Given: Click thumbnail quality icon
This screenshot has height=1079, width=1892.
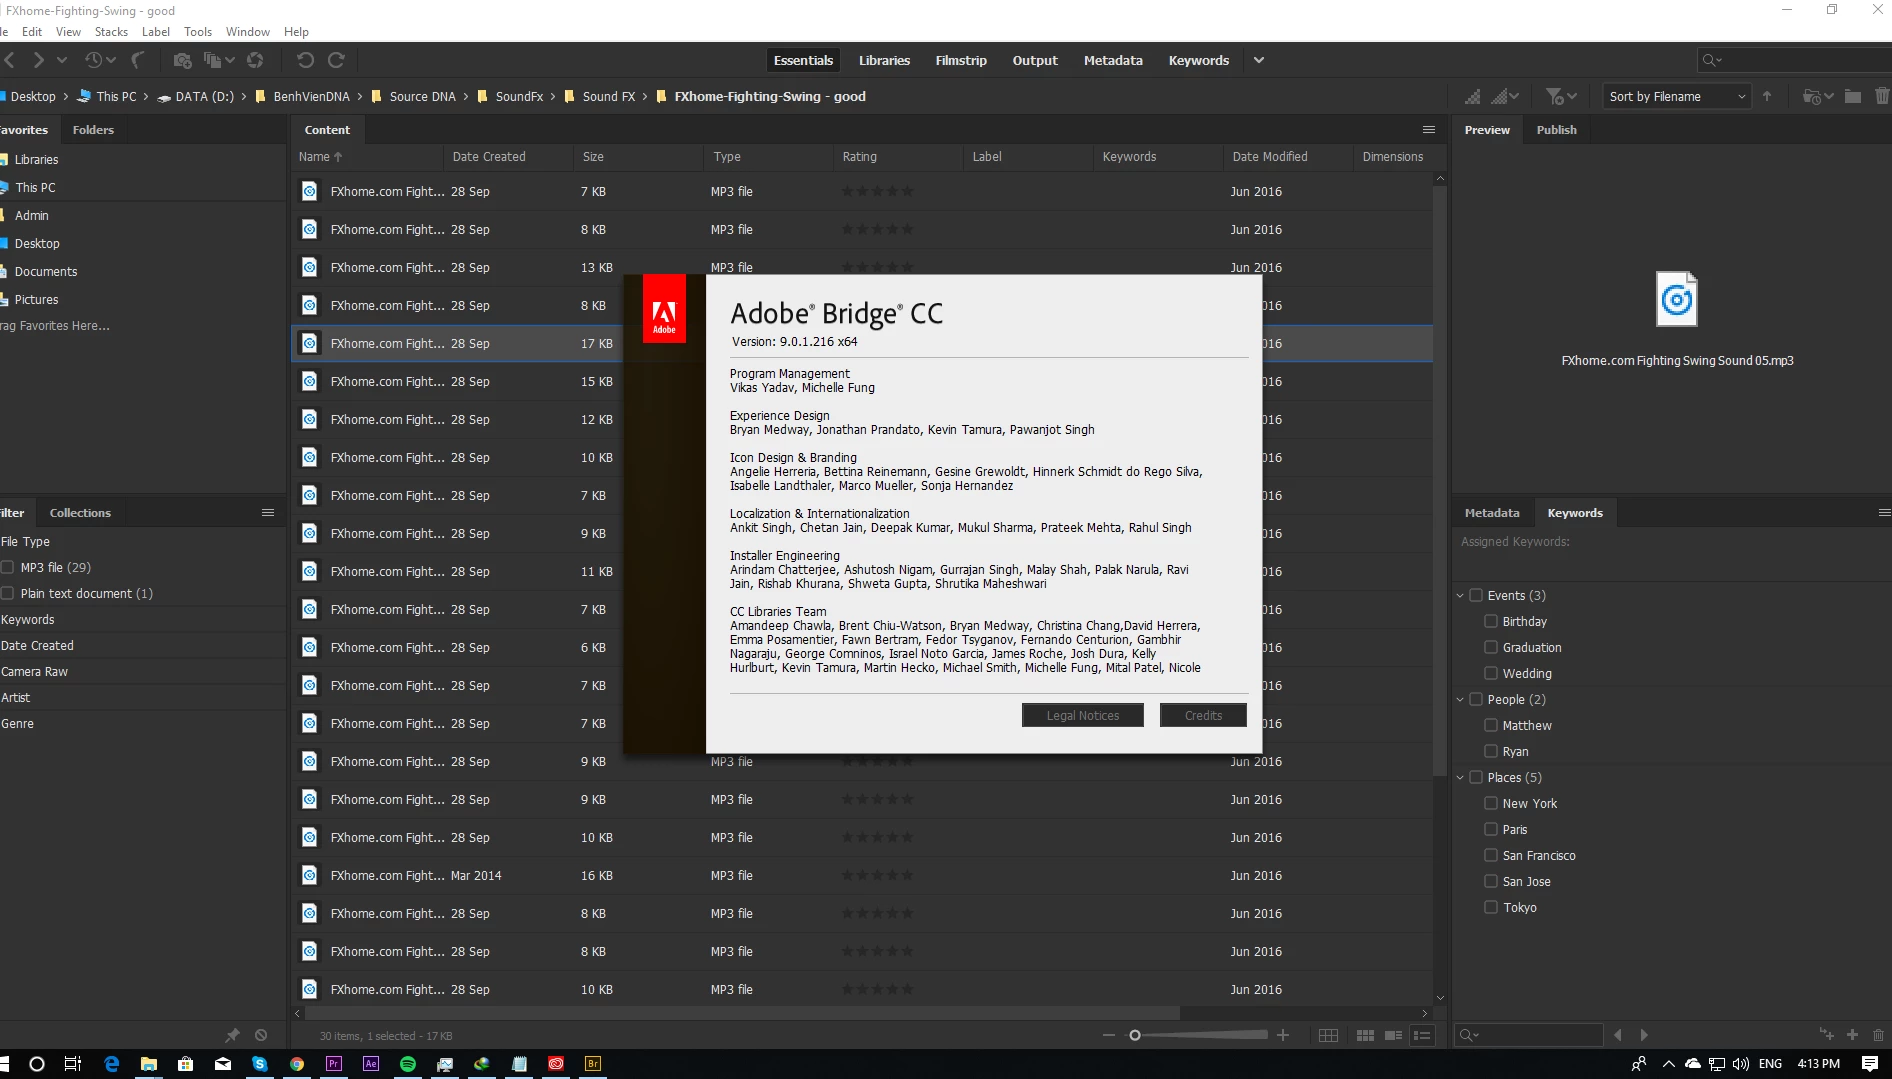Looking at the screenshot, I should point(1473,96).
